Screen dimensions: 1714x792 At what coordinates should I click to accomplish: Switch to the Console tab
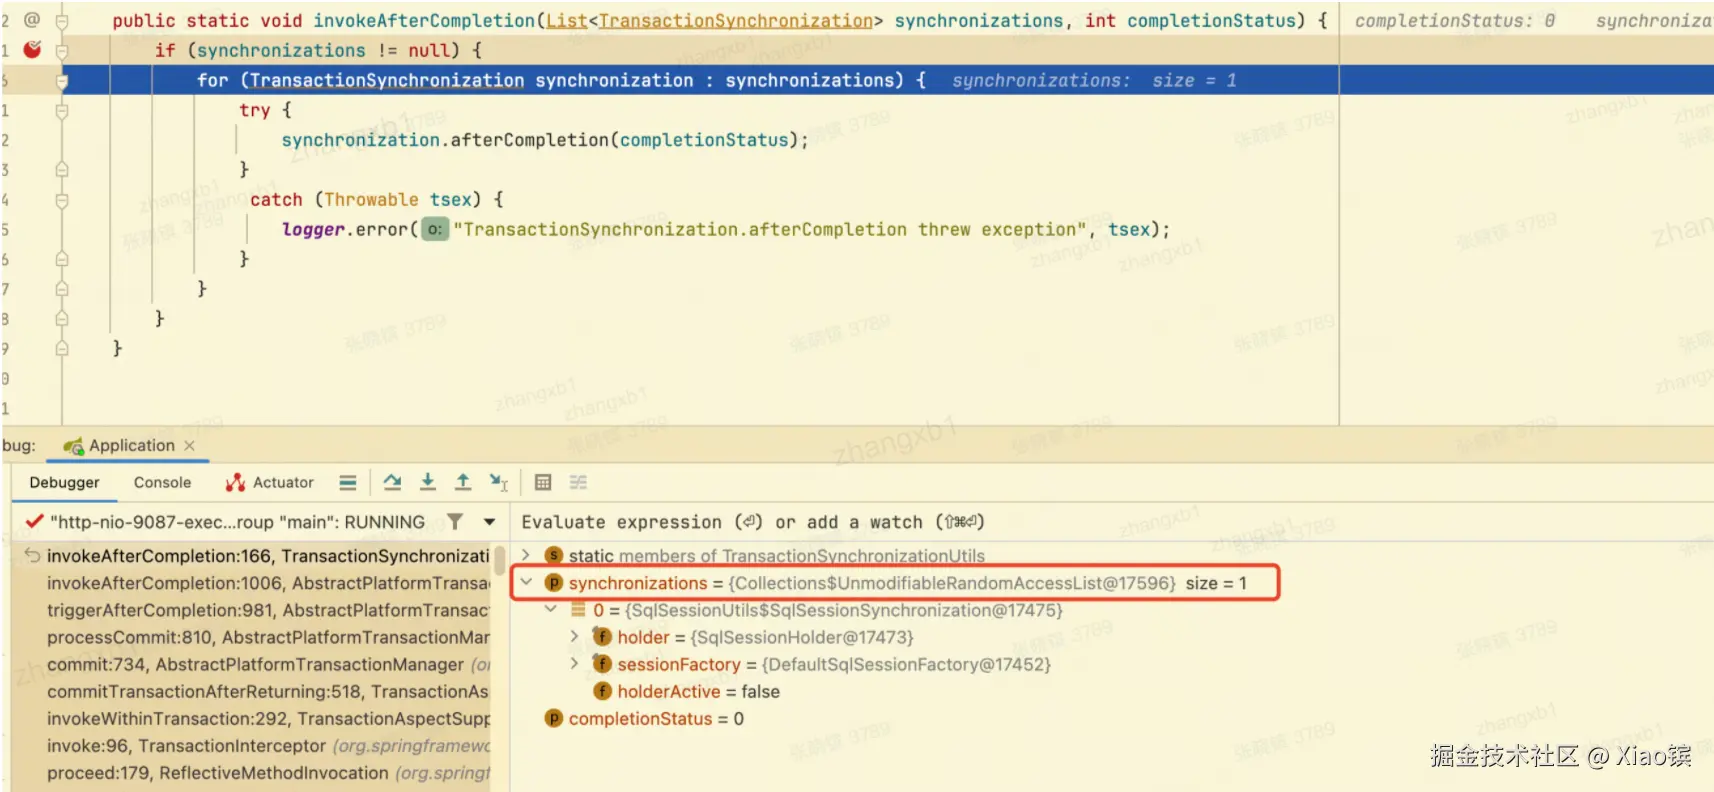click(162, 483)
